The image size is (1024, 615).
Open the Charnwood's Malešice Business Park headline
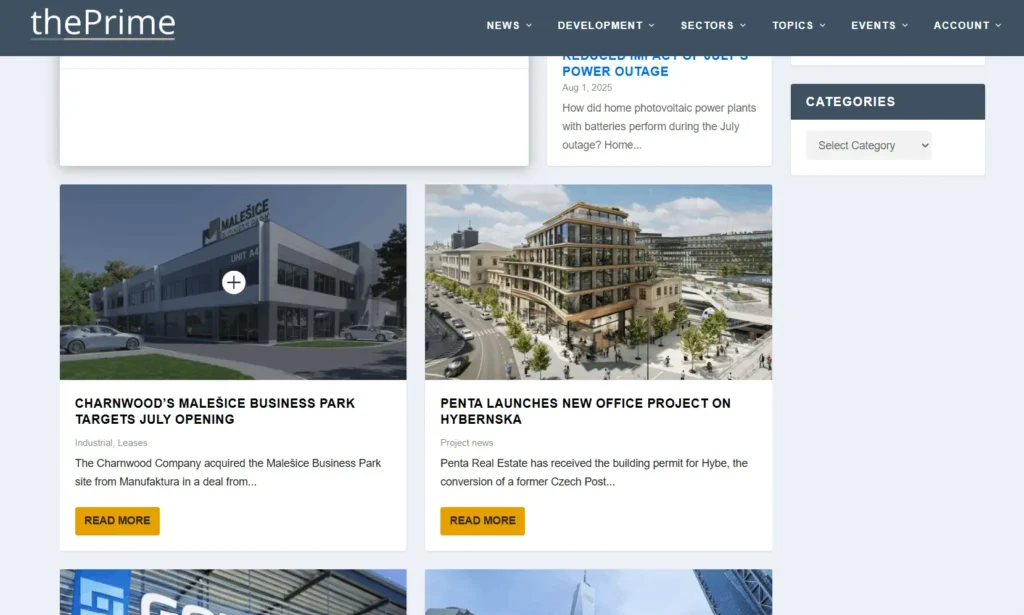click(x=215, y=411)
